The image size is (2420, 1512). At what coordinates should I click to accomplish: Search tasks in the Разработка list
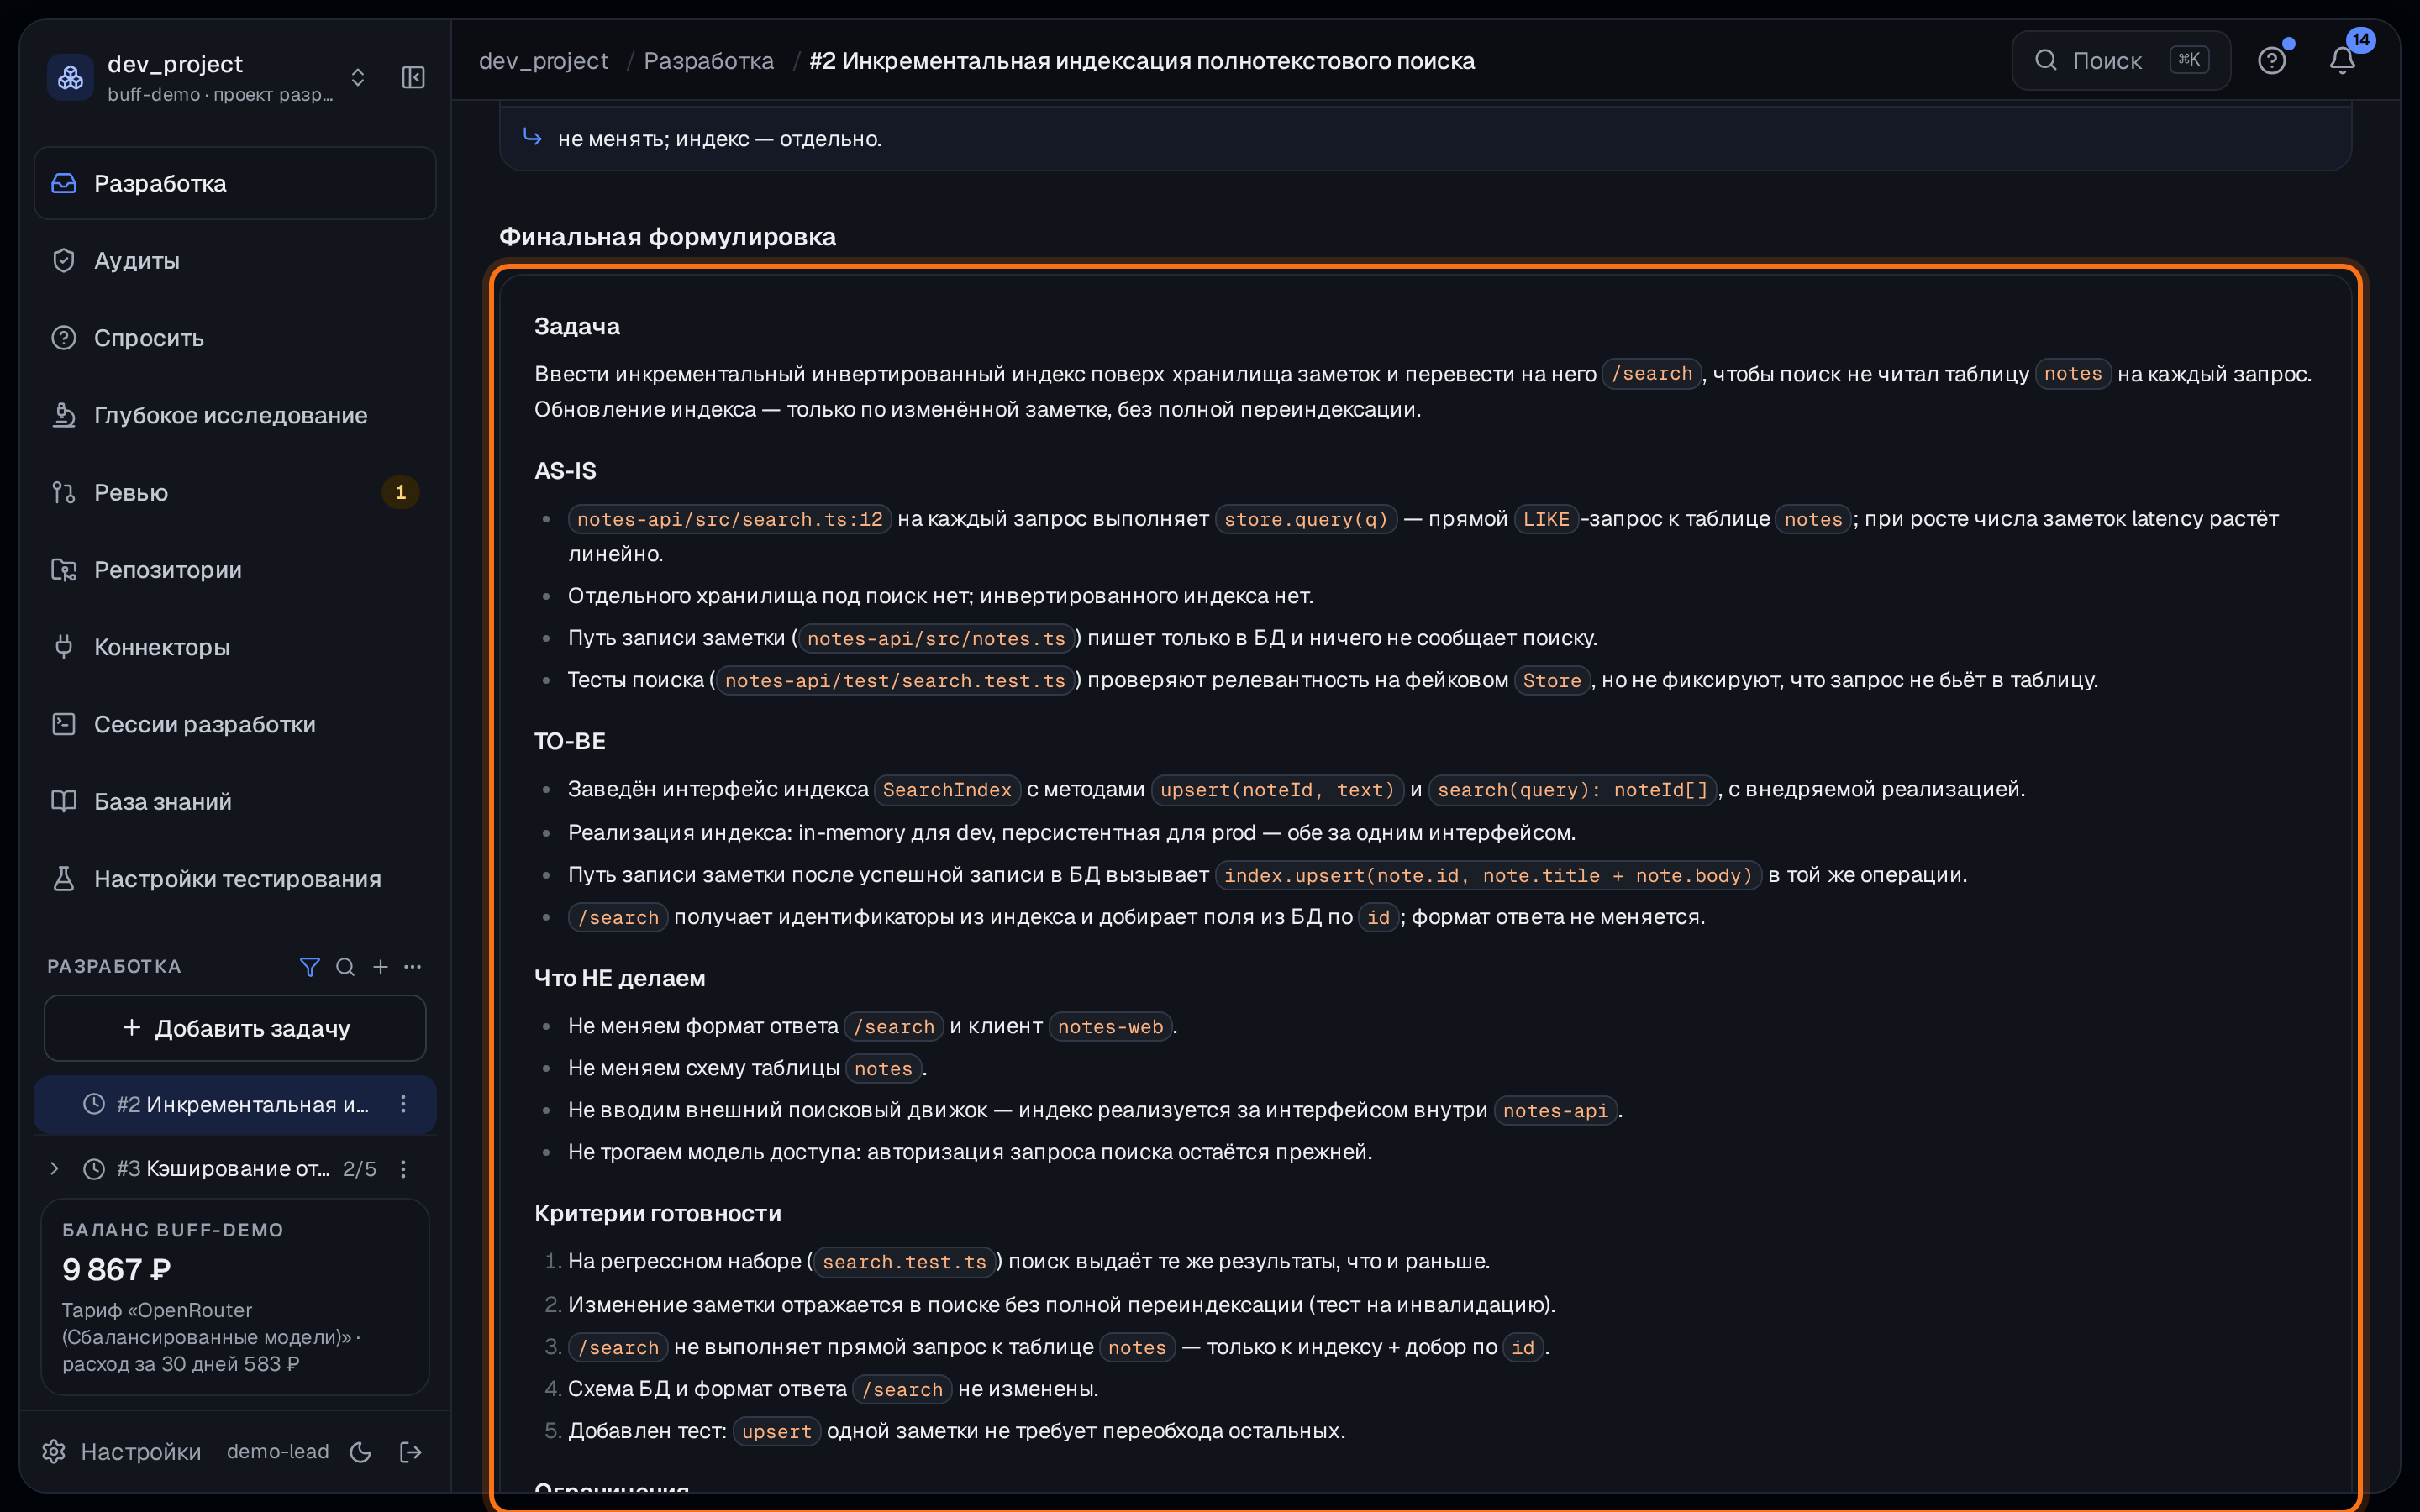tap(345, 967)
